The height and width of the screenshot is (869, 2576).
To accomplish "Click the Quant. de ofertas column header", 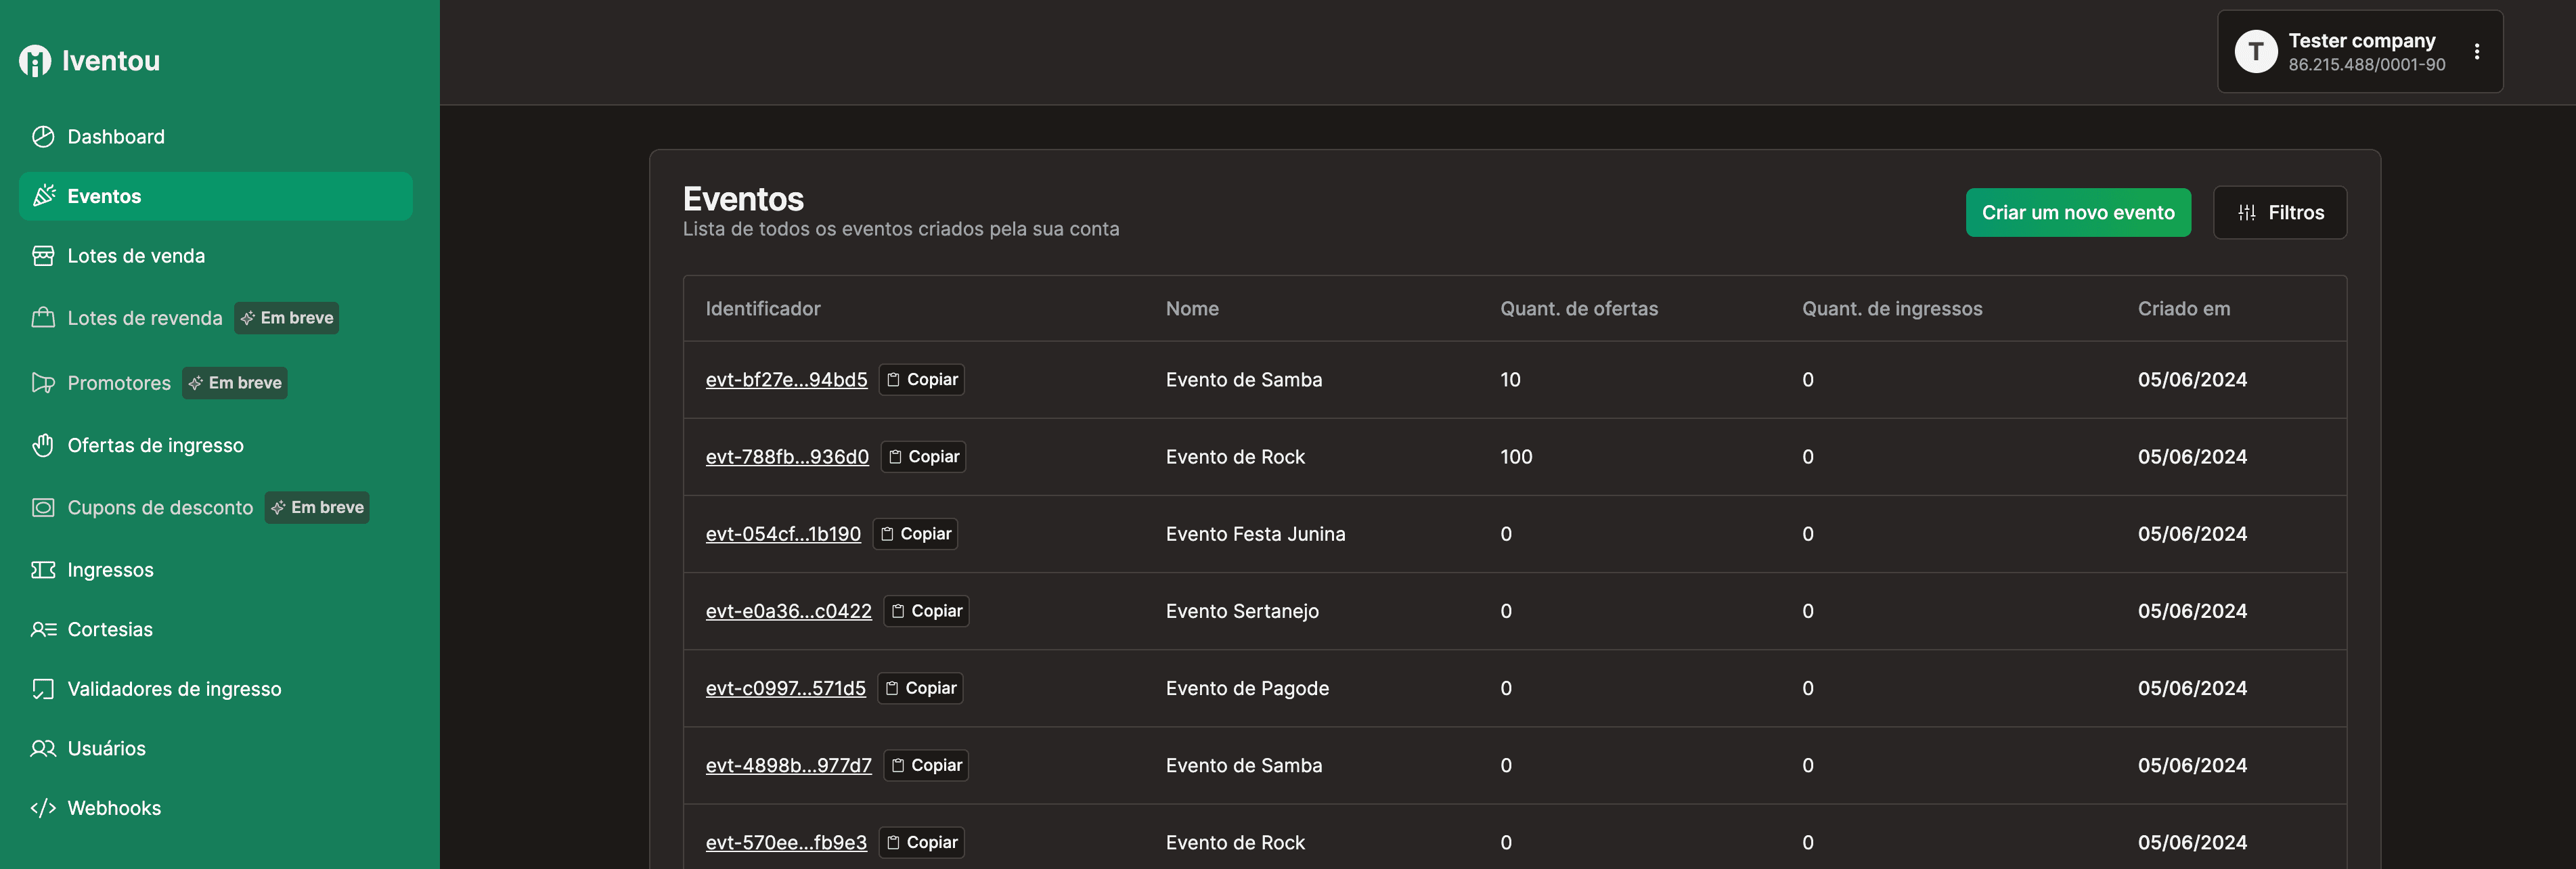I will click(1579, 309).
